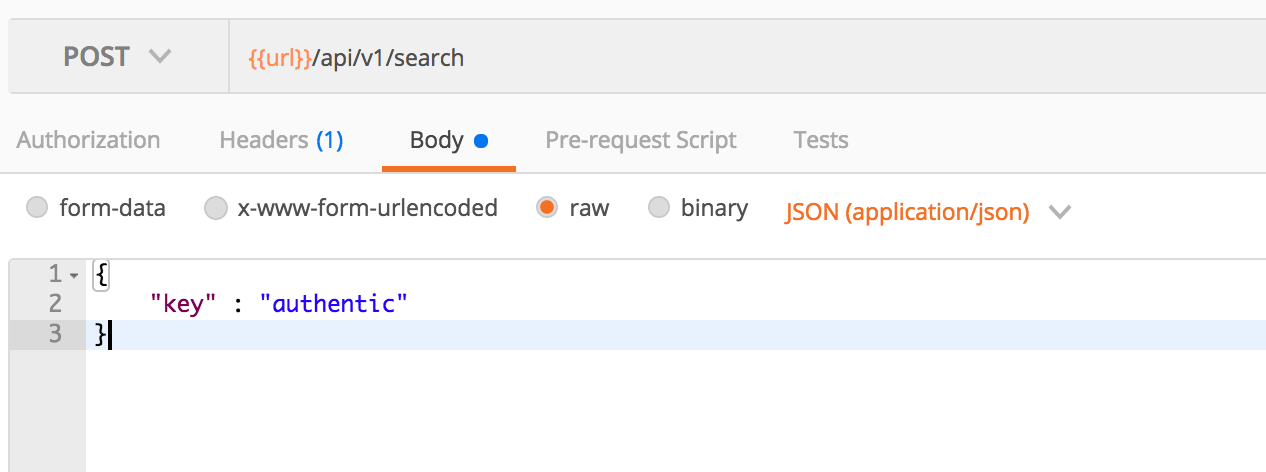Click the {{url}} variable in the address bar
Screen dimensions: 1266x472
pos(279,58)
